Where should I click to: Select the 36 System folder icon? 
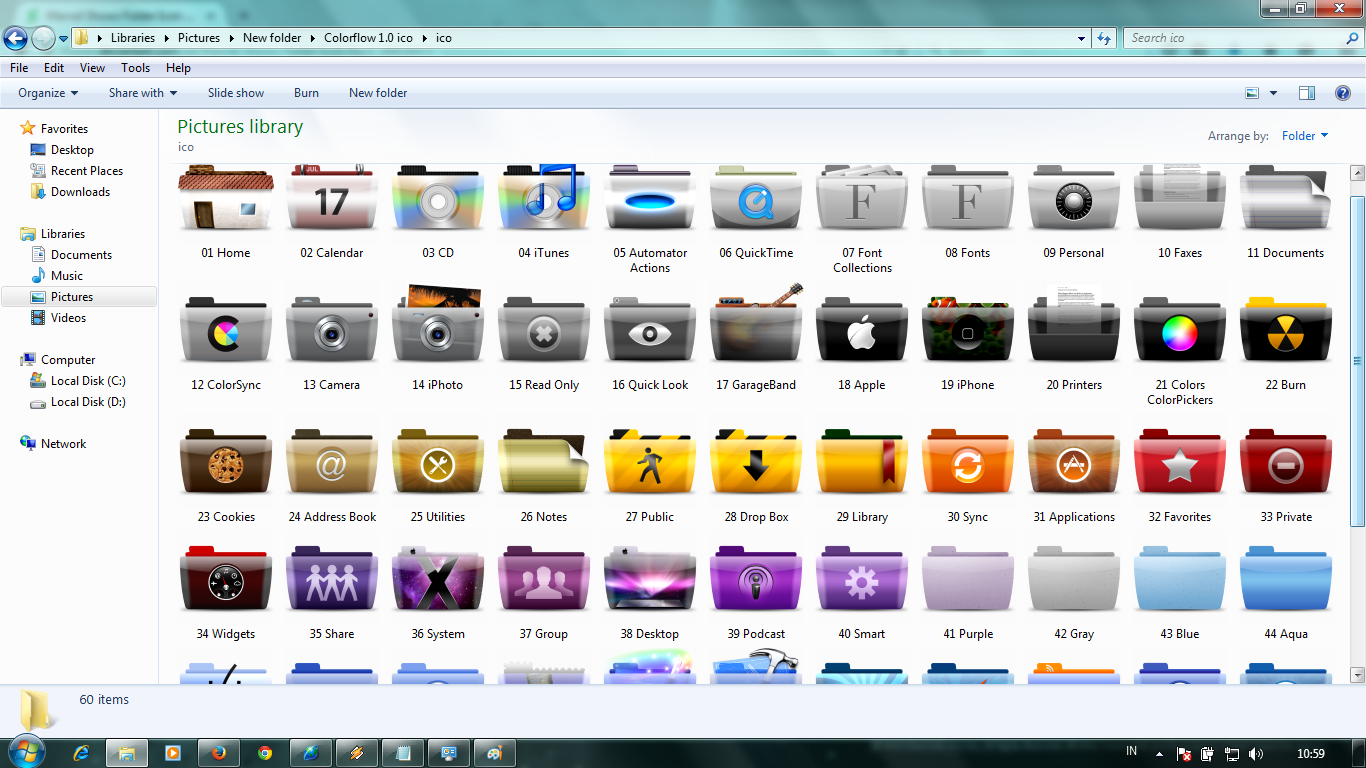[438, 580]
